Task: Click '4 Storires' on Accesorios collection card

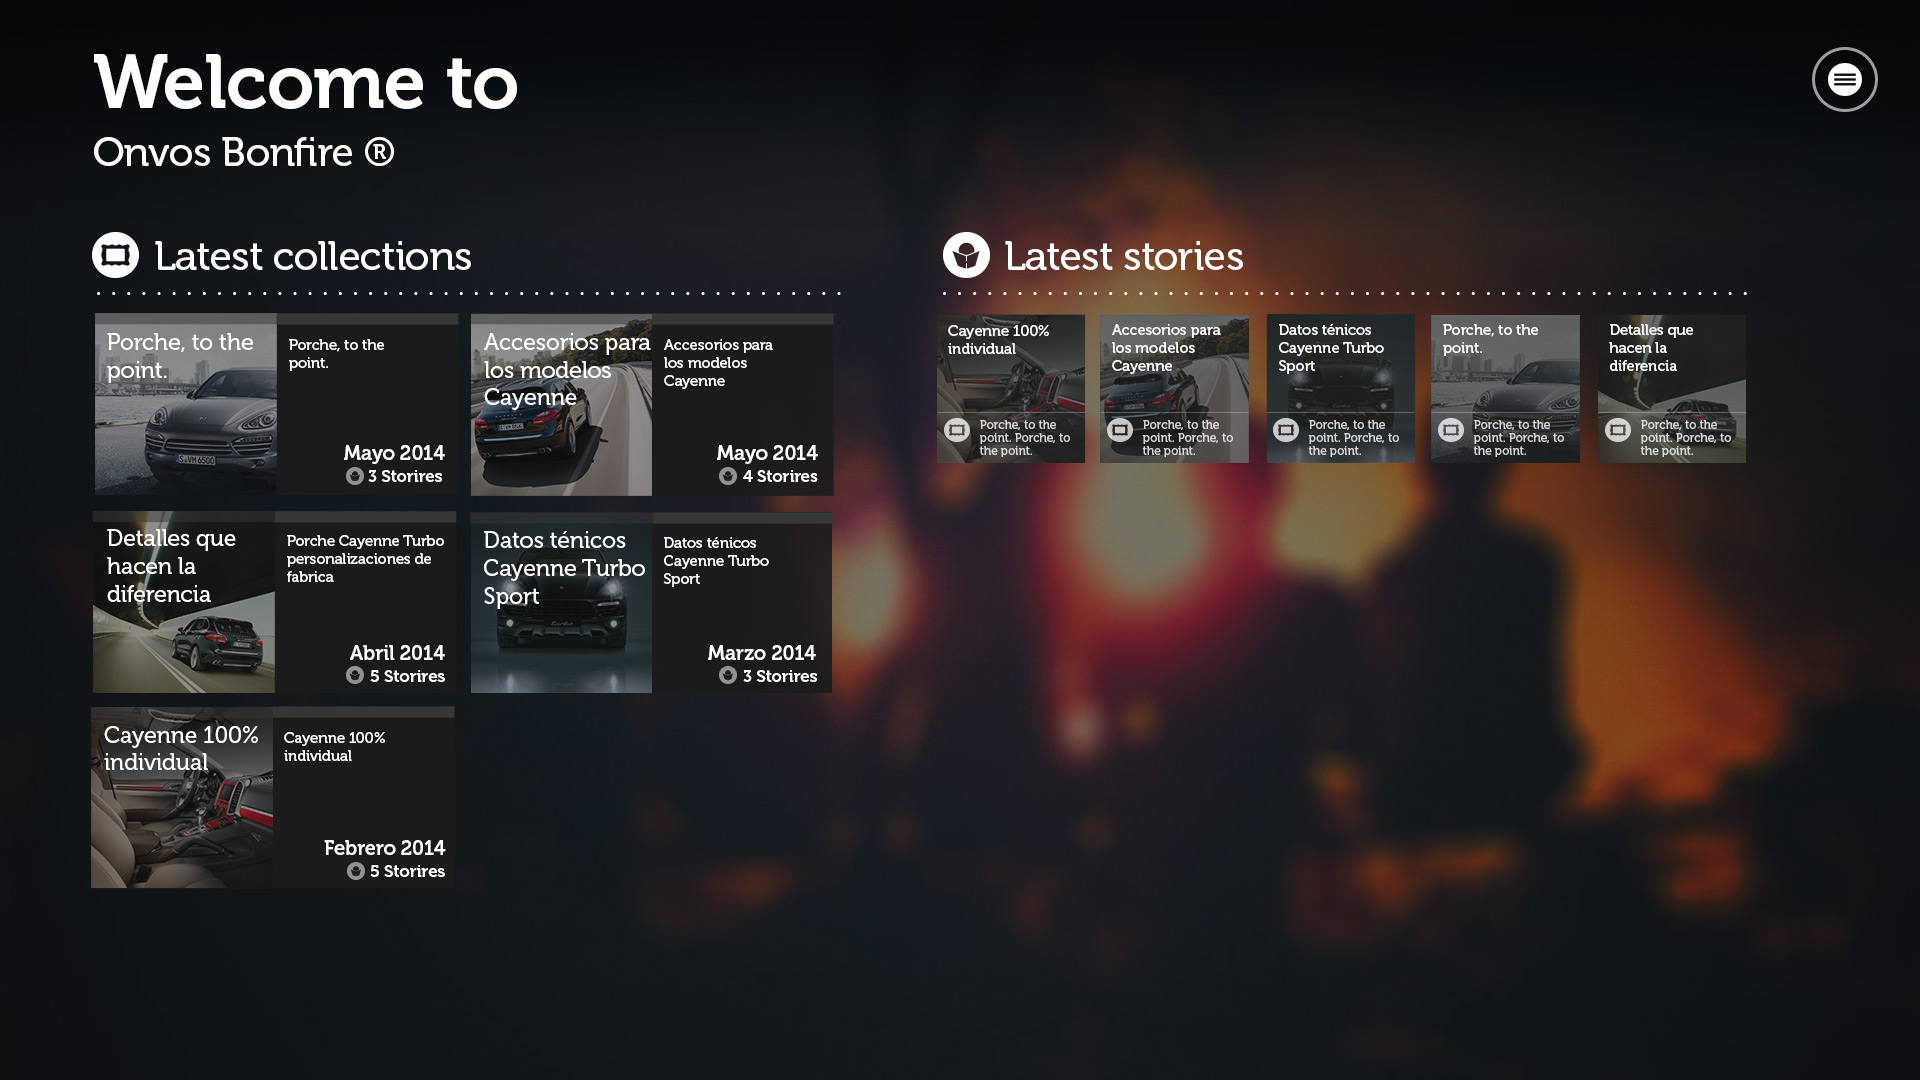Action: [x=780, y=476]
